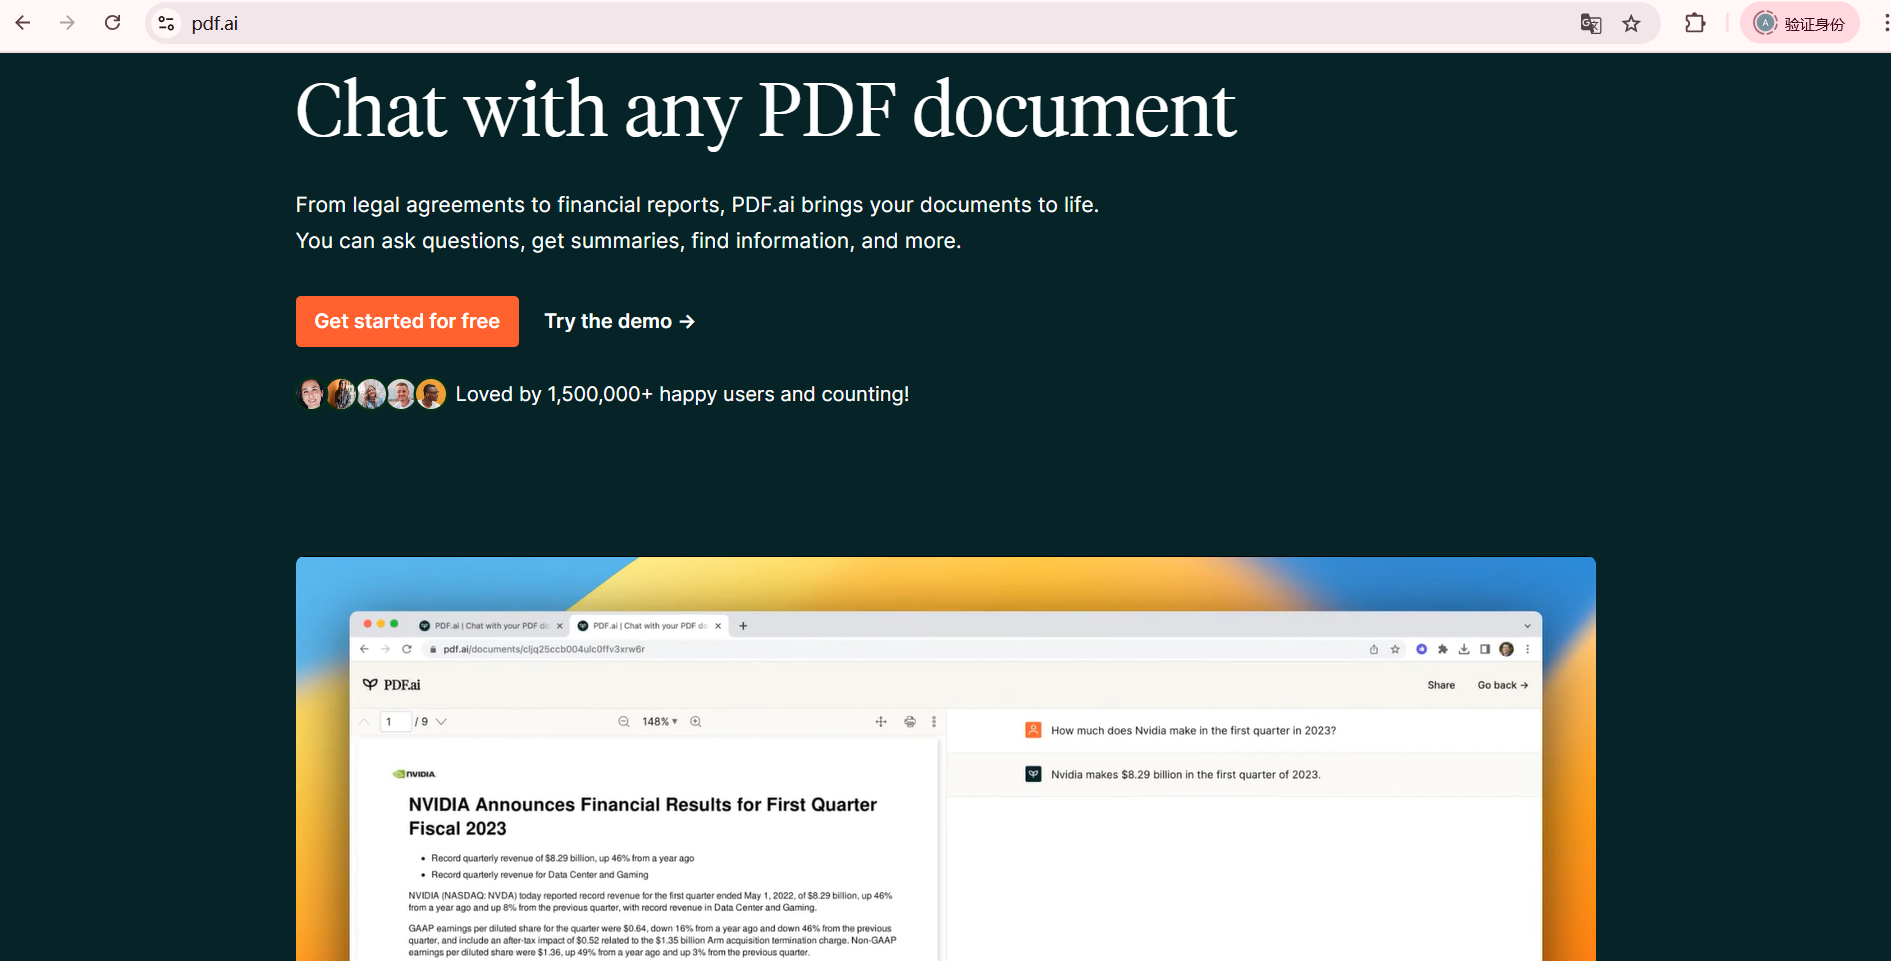Follow the Try the demo link

619,321
